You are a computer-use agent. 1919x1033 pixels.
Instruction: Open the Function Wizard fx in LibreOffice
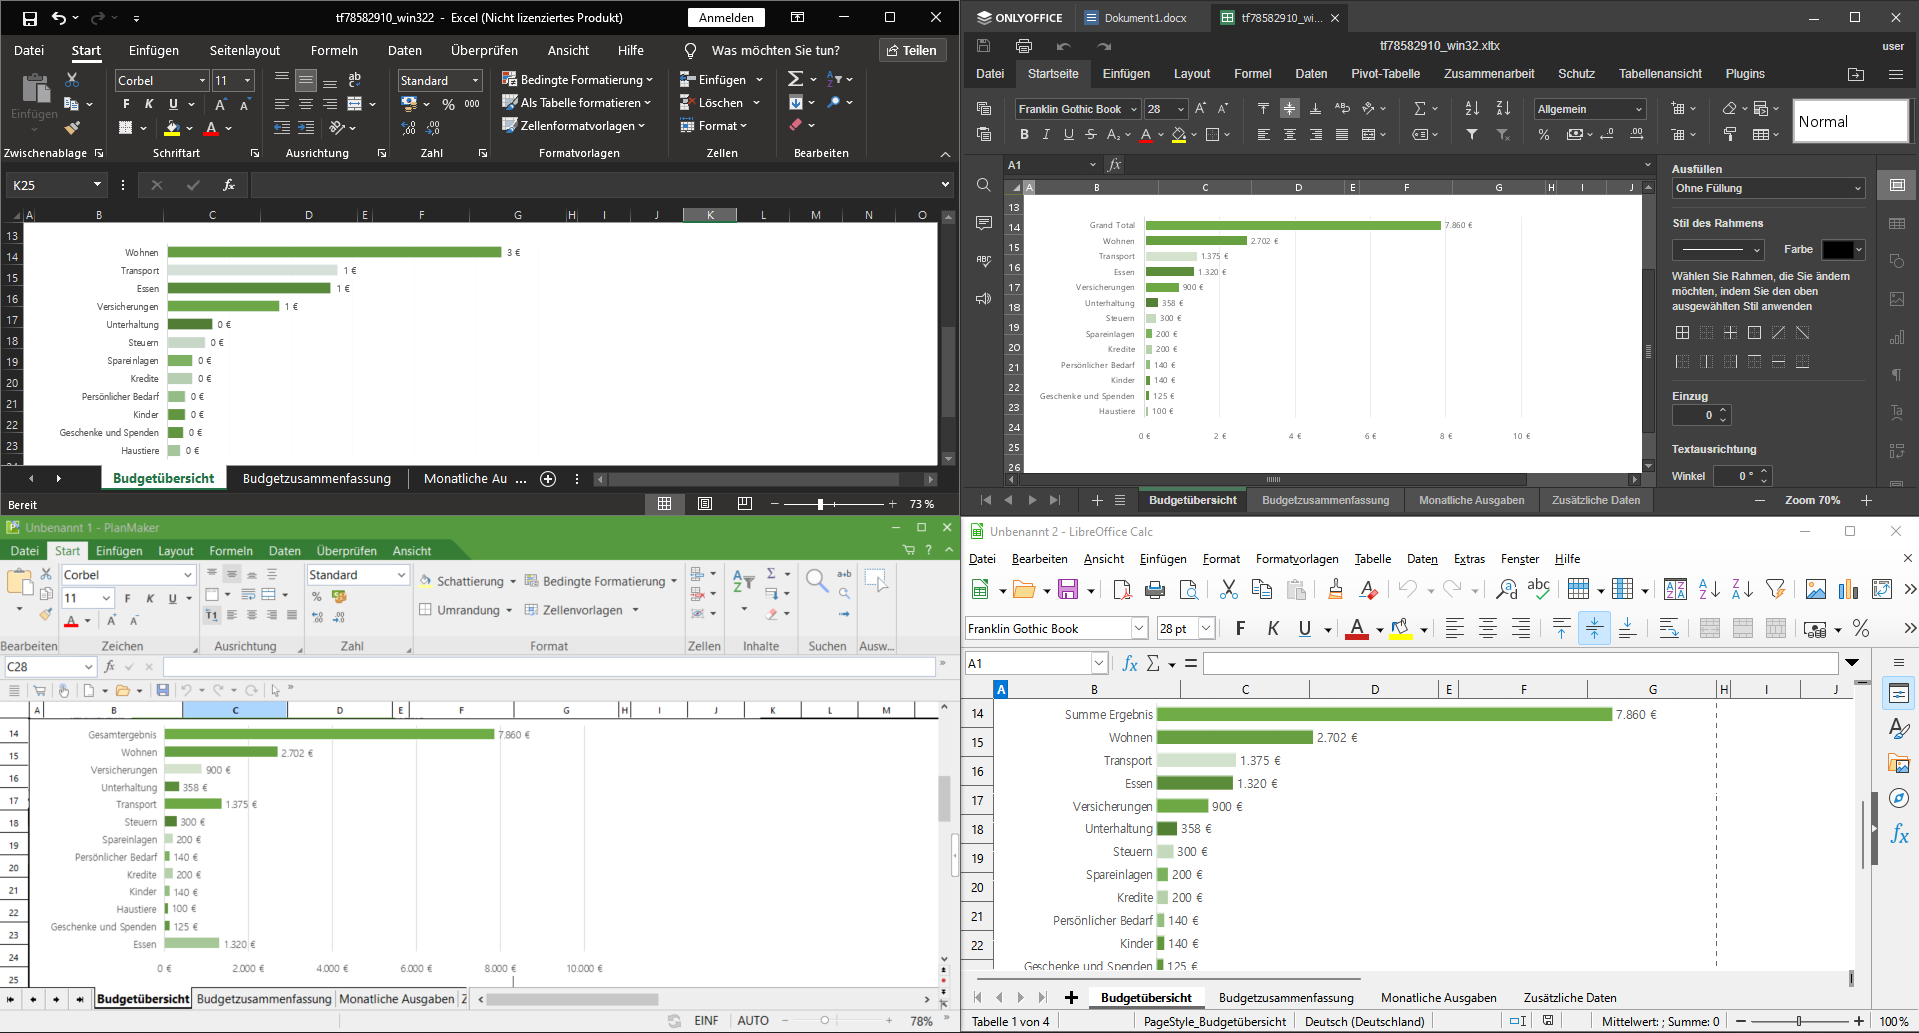(x=1130, y=663)
